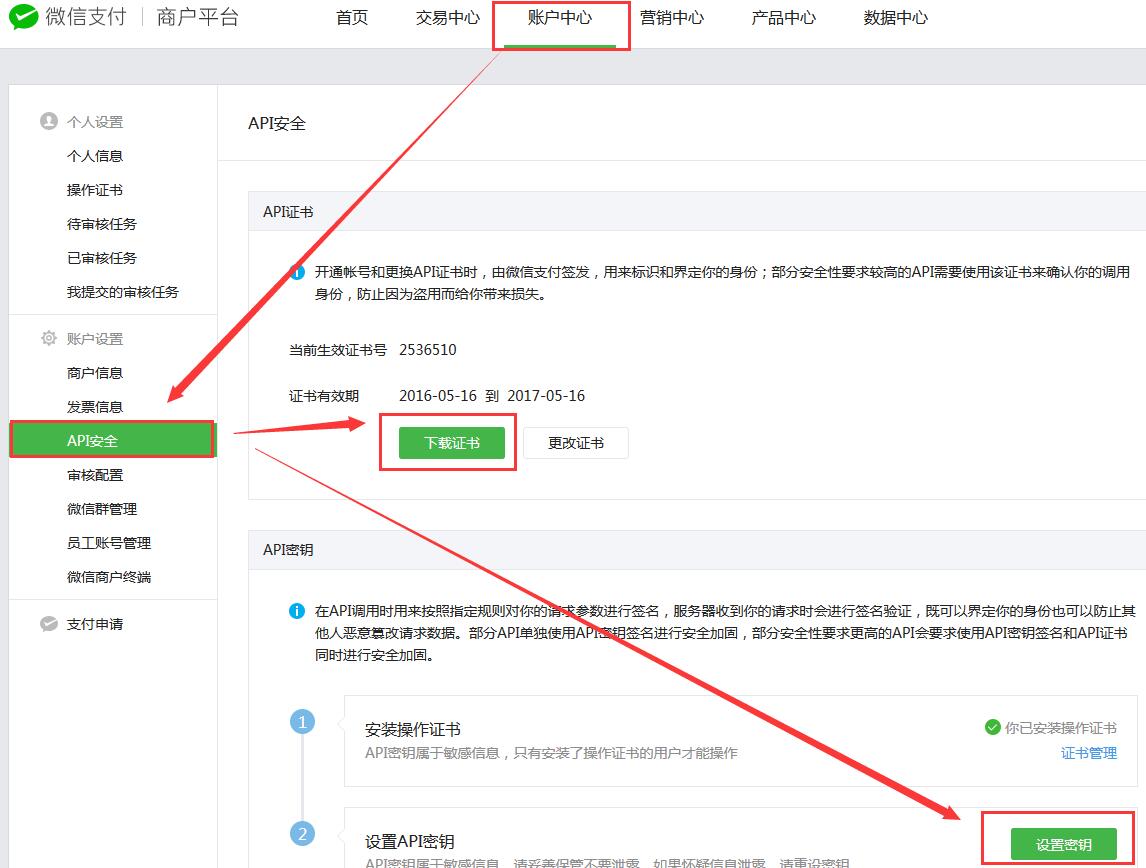Open the 证书管理 link
The image size is (1146, 868).
[x=1089, y=753]
